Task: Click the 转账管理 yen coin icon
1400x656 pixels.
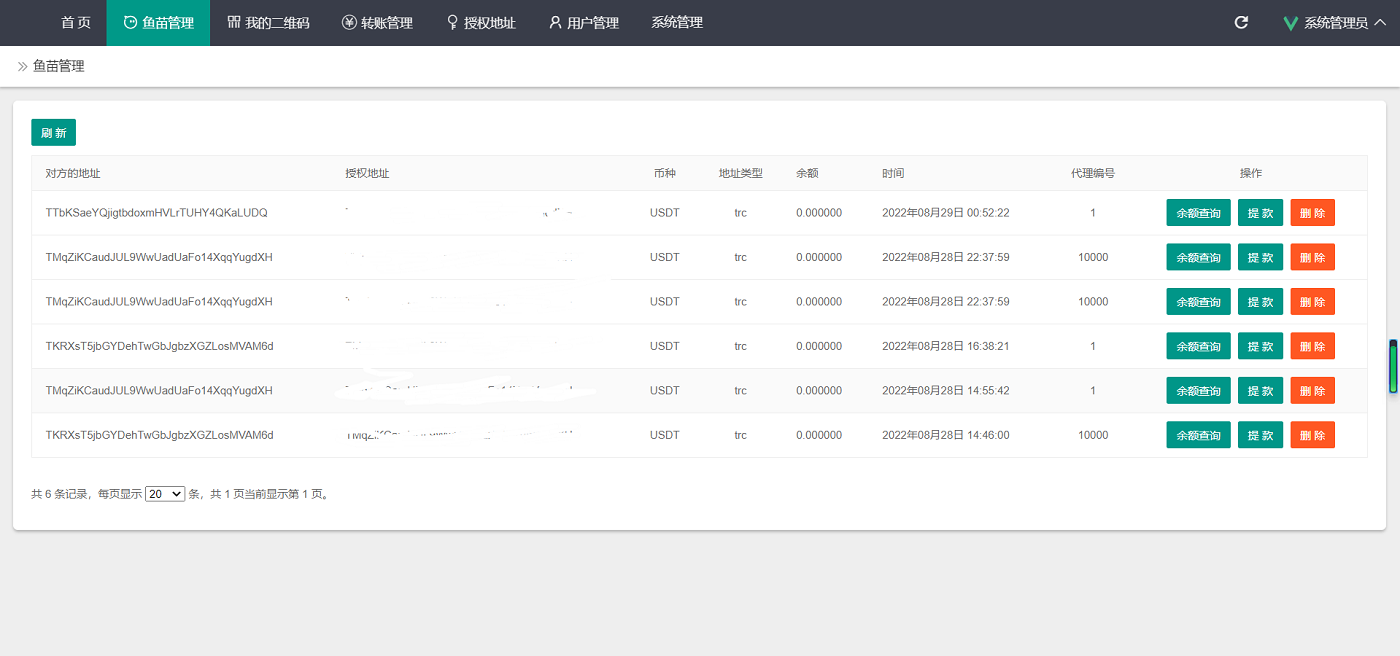Action: (x=349, y=22)
